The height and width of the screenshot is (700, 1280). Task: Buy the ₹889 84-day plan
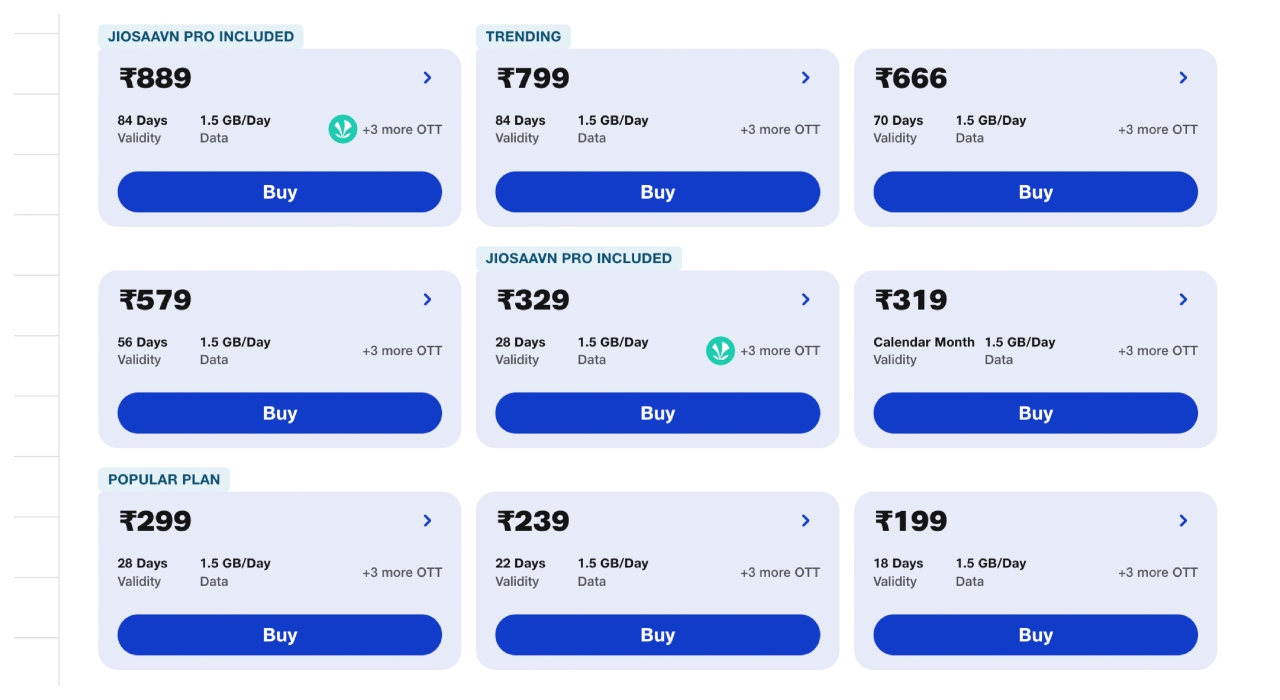point(280,192)
